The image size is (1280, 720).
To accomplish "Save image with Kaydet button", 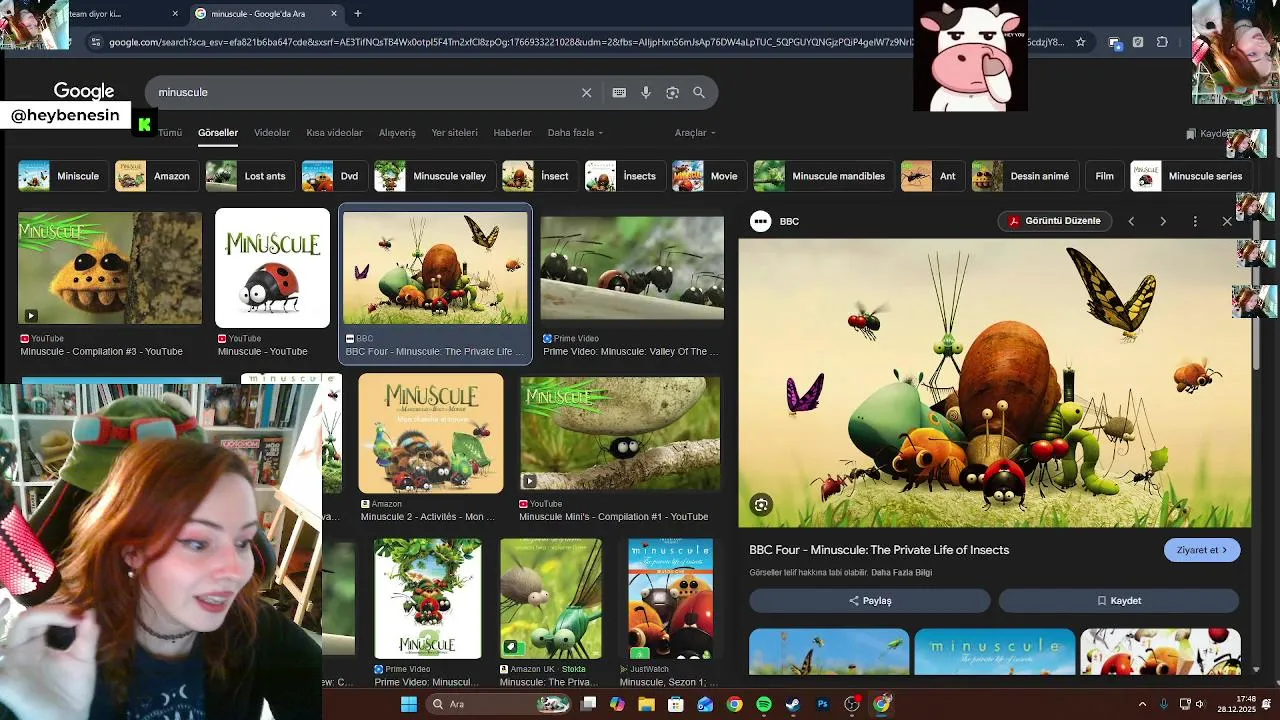I will 1119,601.
